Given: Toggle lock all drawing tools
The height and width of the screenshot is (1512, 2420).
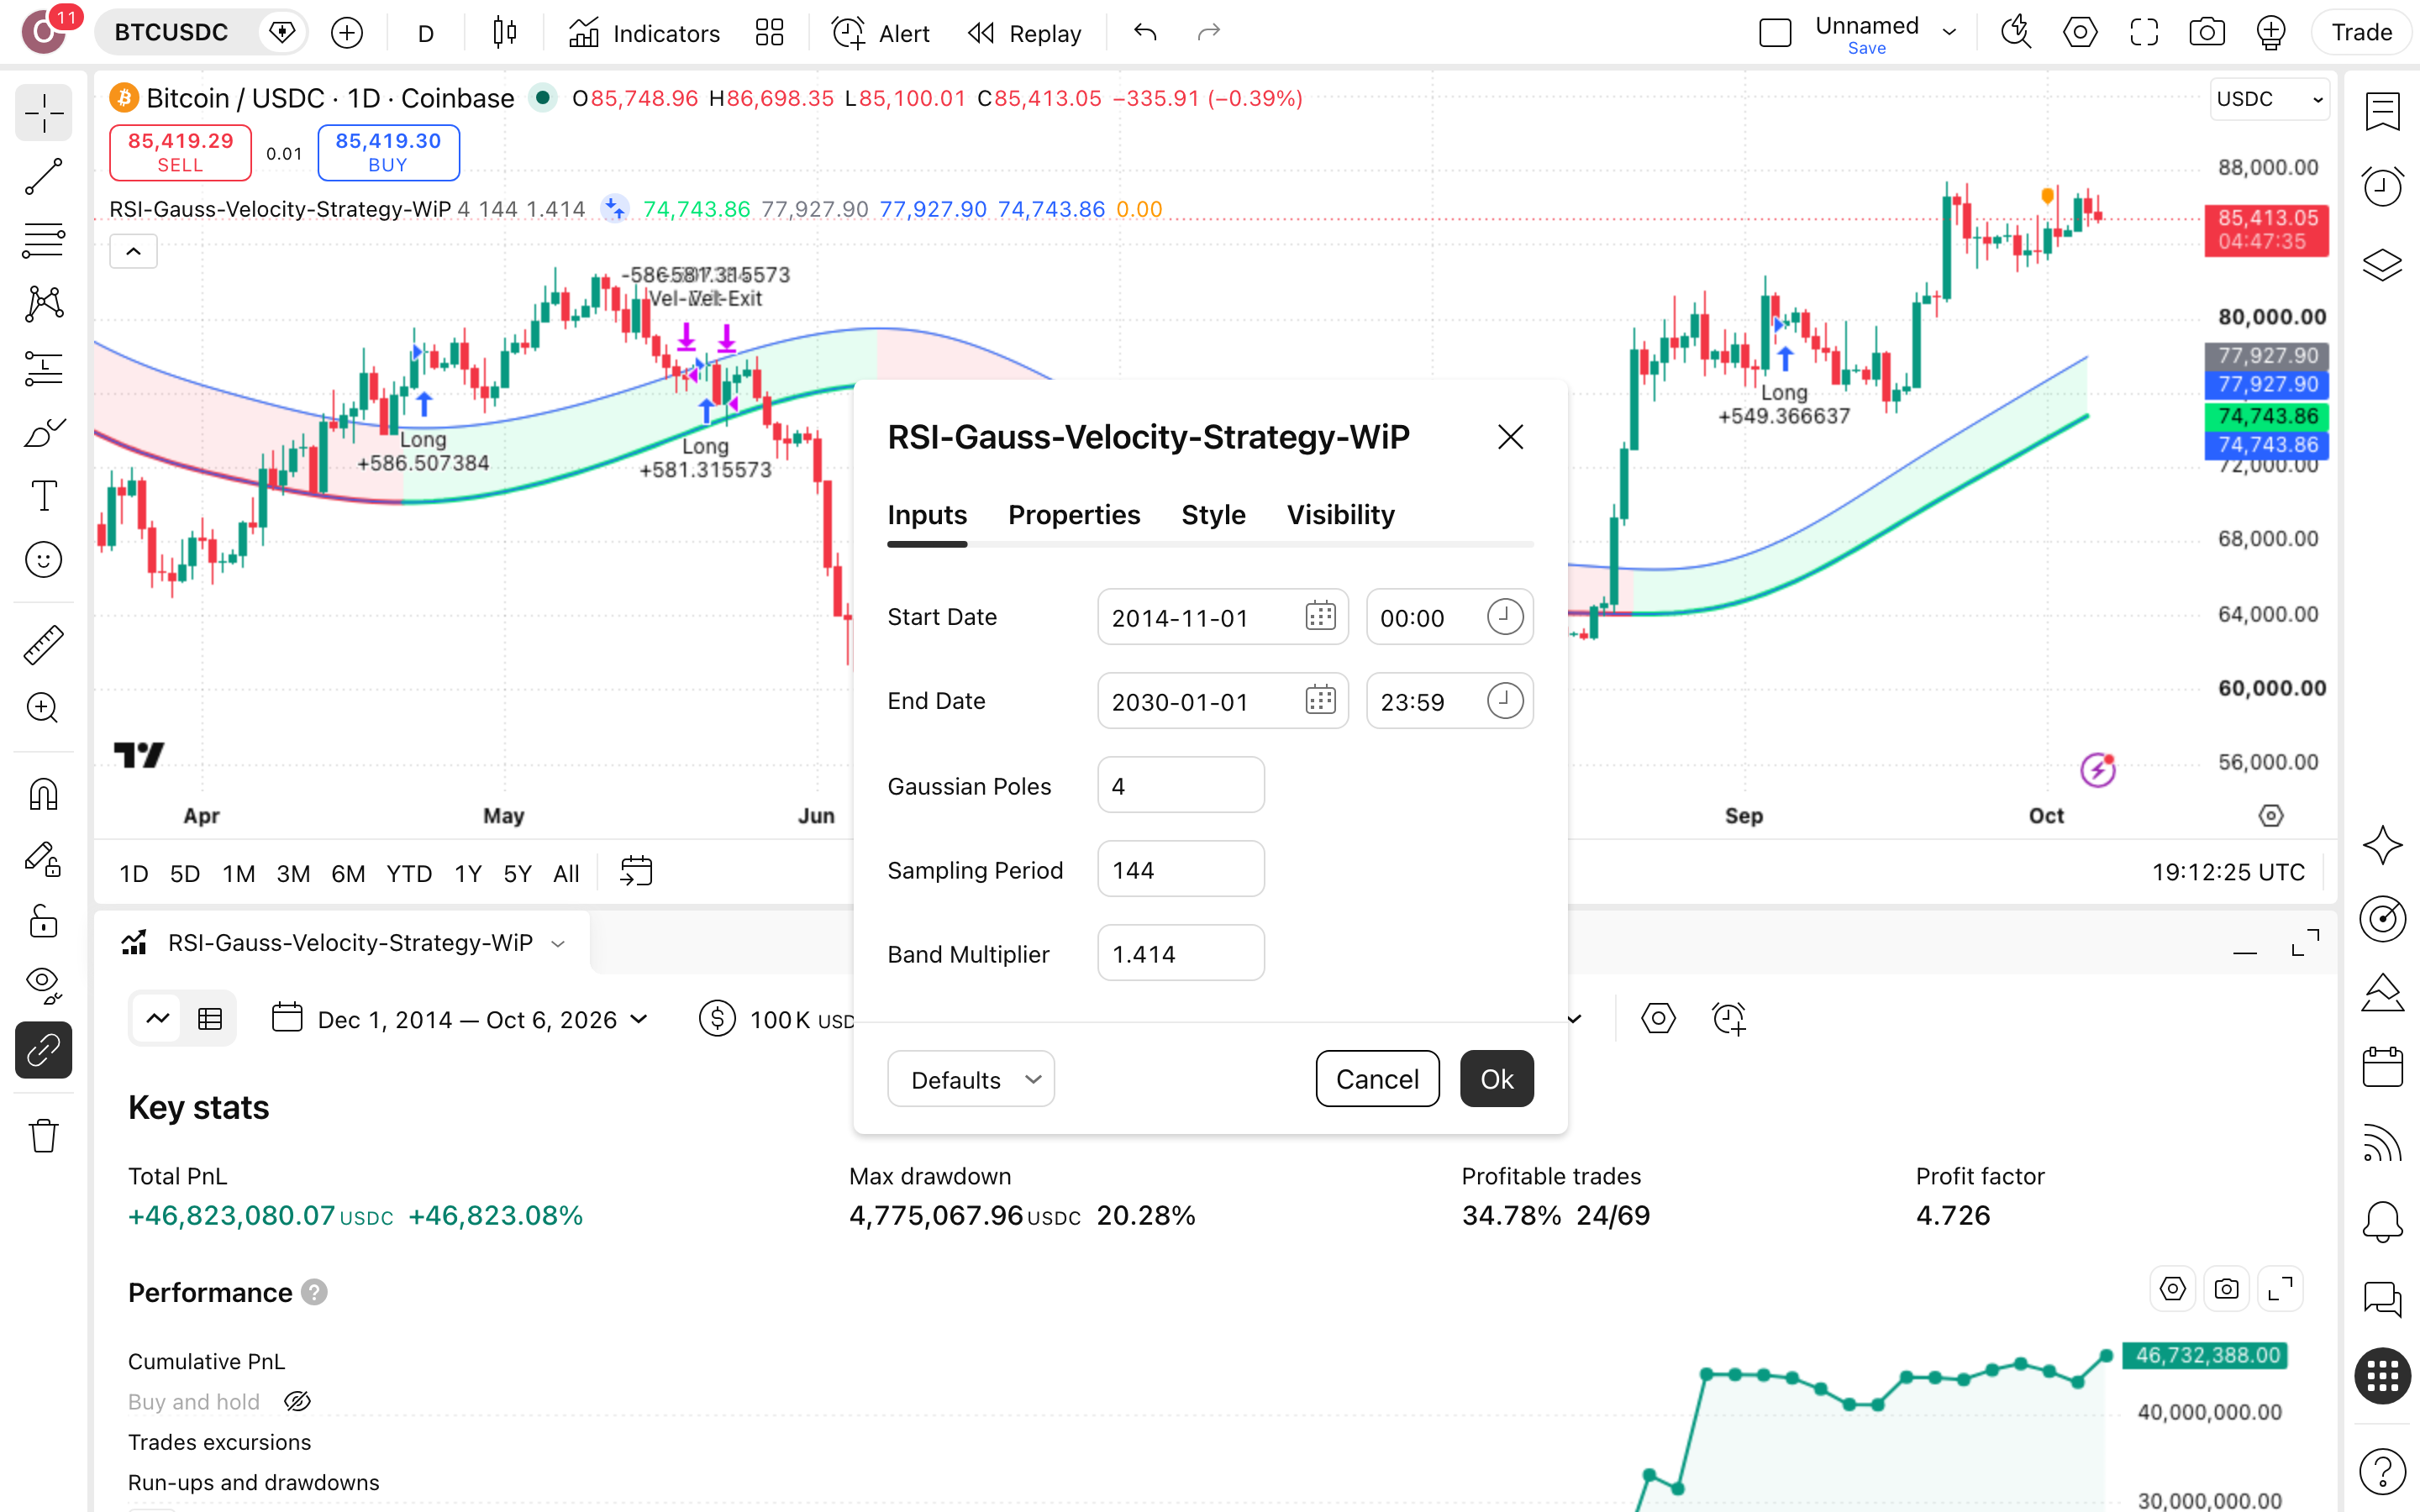Looking at the screenshot, I should pyautogui.click(x=43, y=921).
